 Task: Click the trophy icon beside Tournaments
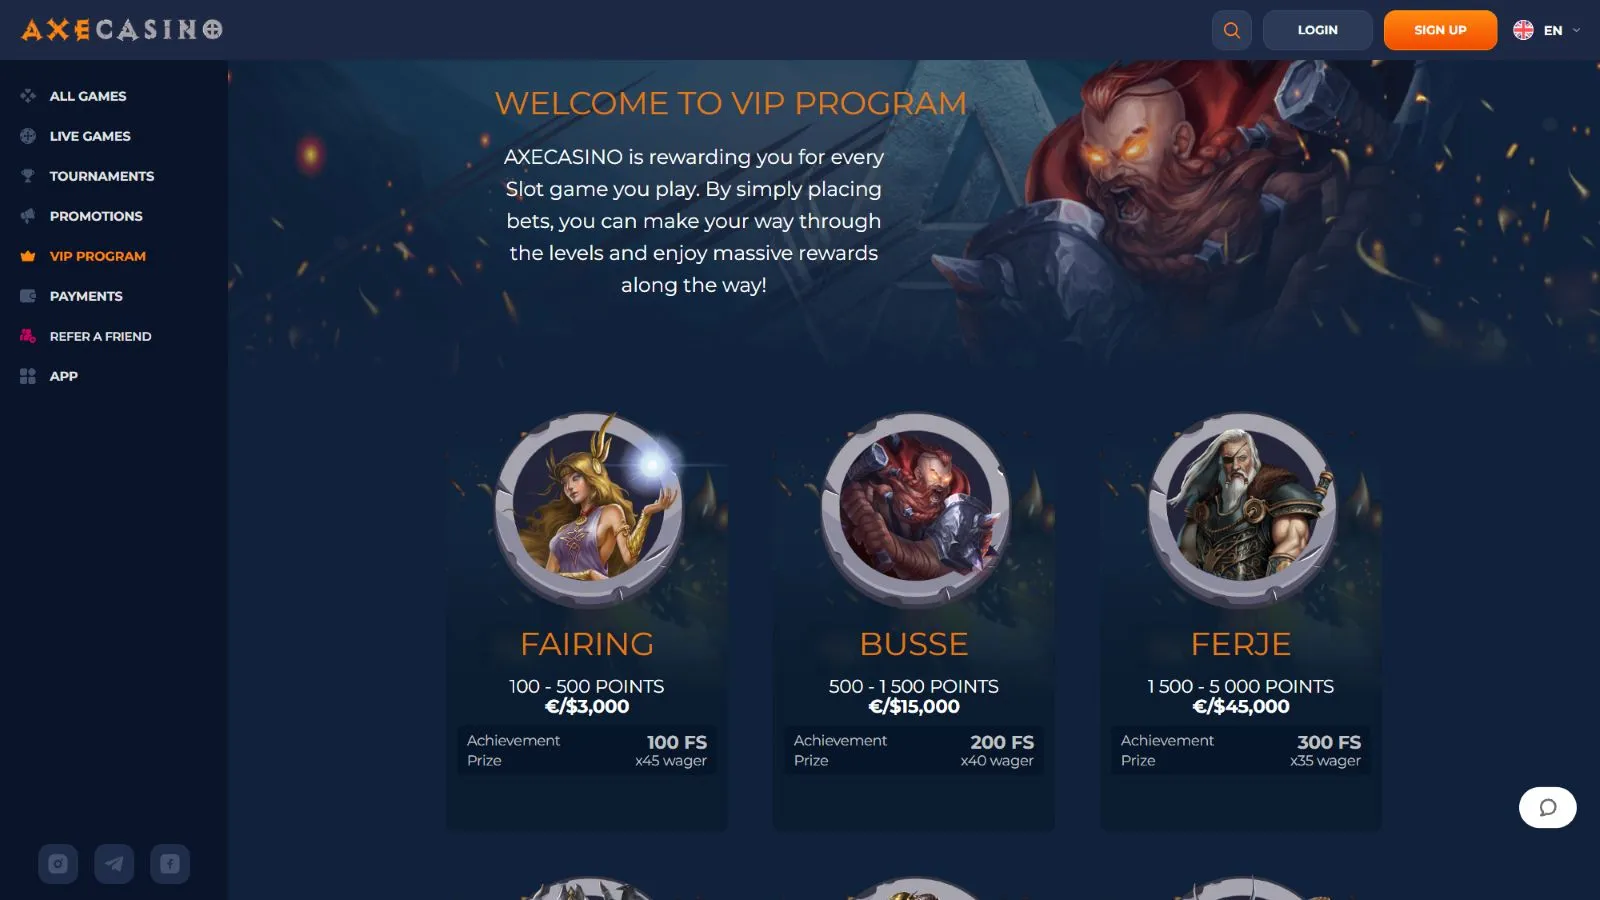click(x=28, y=176)
